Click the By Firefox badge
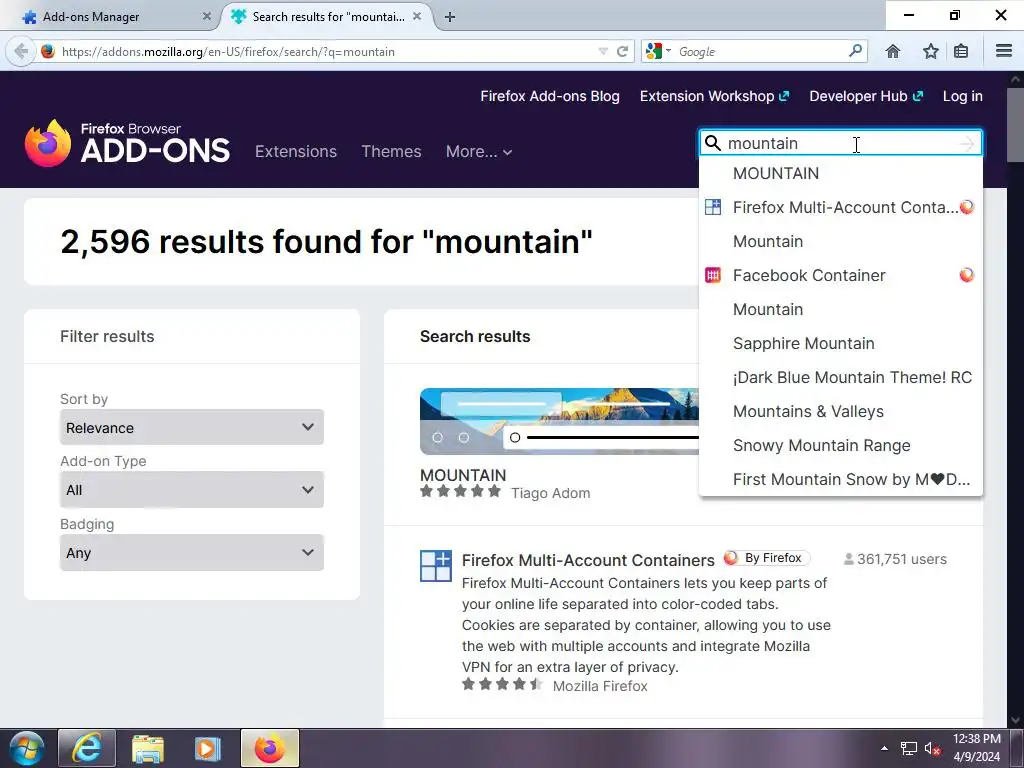 click(x=767, y=558)
